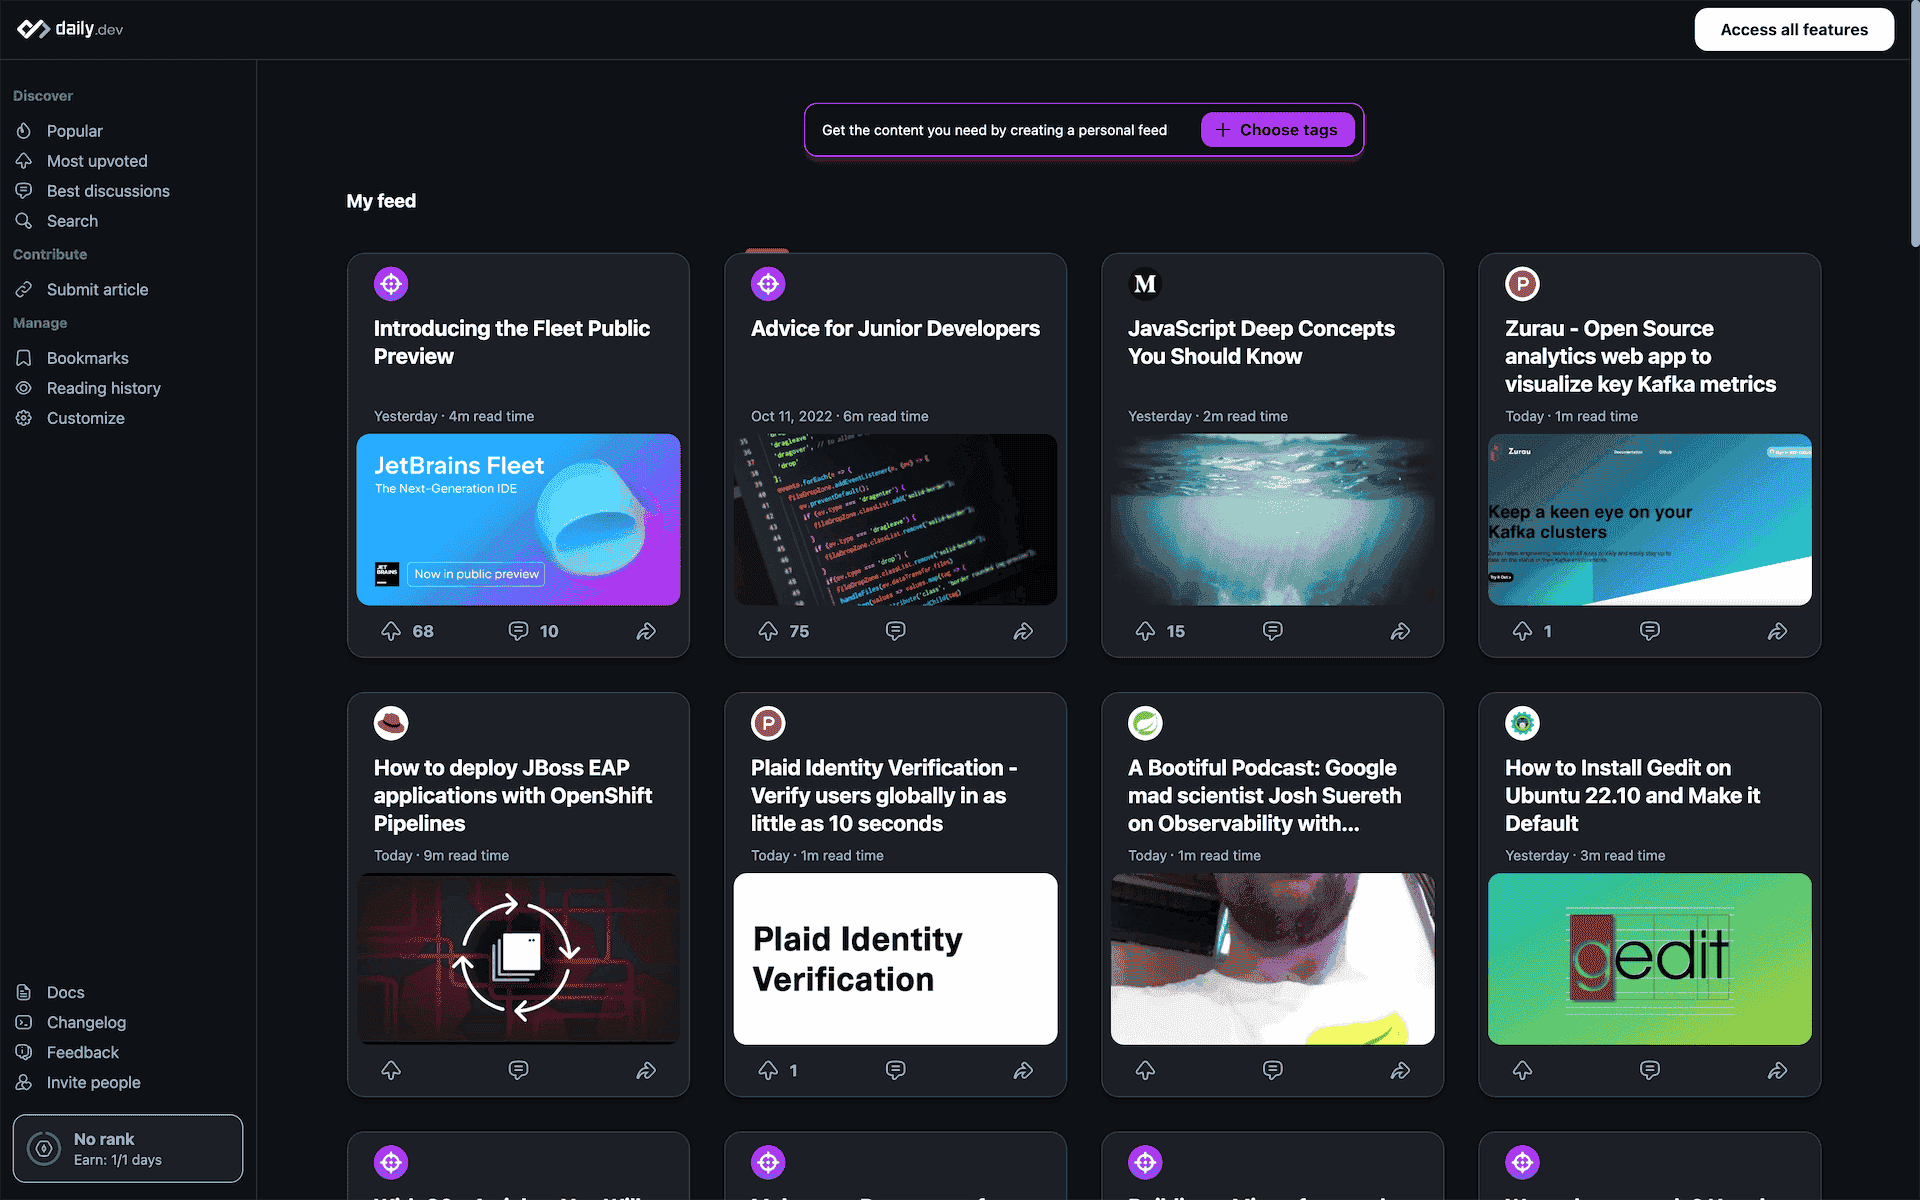Upvote the Fleet Public Preview post
Viewport: 1920px width, 1200px height.
pyautogui.click(x=391, y=631)
